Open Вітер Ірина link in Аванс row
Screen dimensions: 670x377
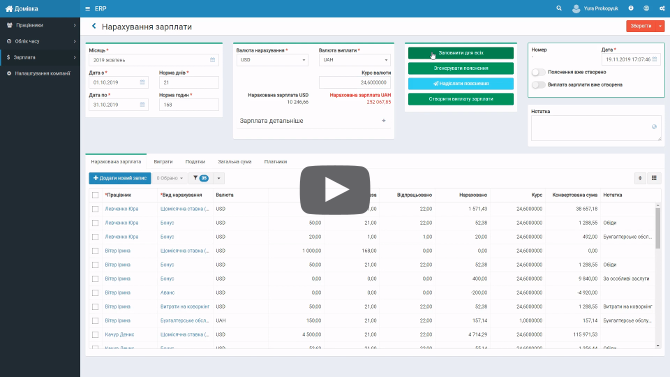pos(118,293)
